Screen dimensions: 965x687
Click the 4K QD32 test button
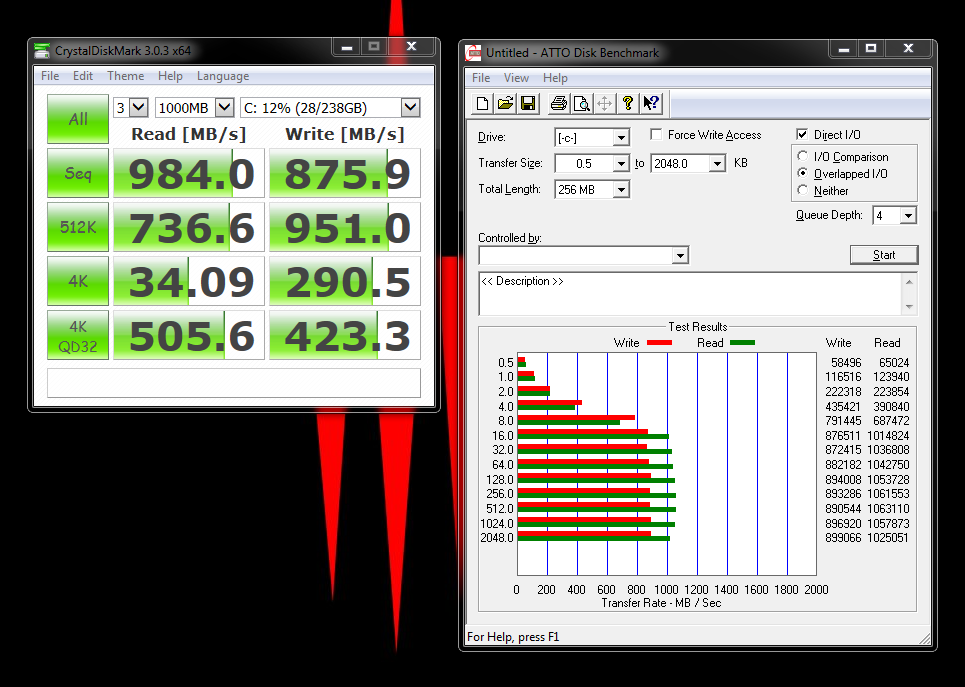[x=78, y=335]
